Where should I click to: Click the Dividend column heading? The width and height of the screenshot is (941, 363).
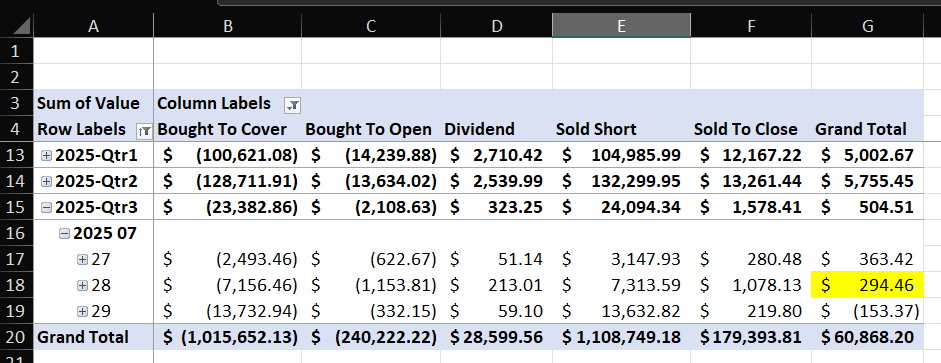pyautogui.click(x=496, y=129)
